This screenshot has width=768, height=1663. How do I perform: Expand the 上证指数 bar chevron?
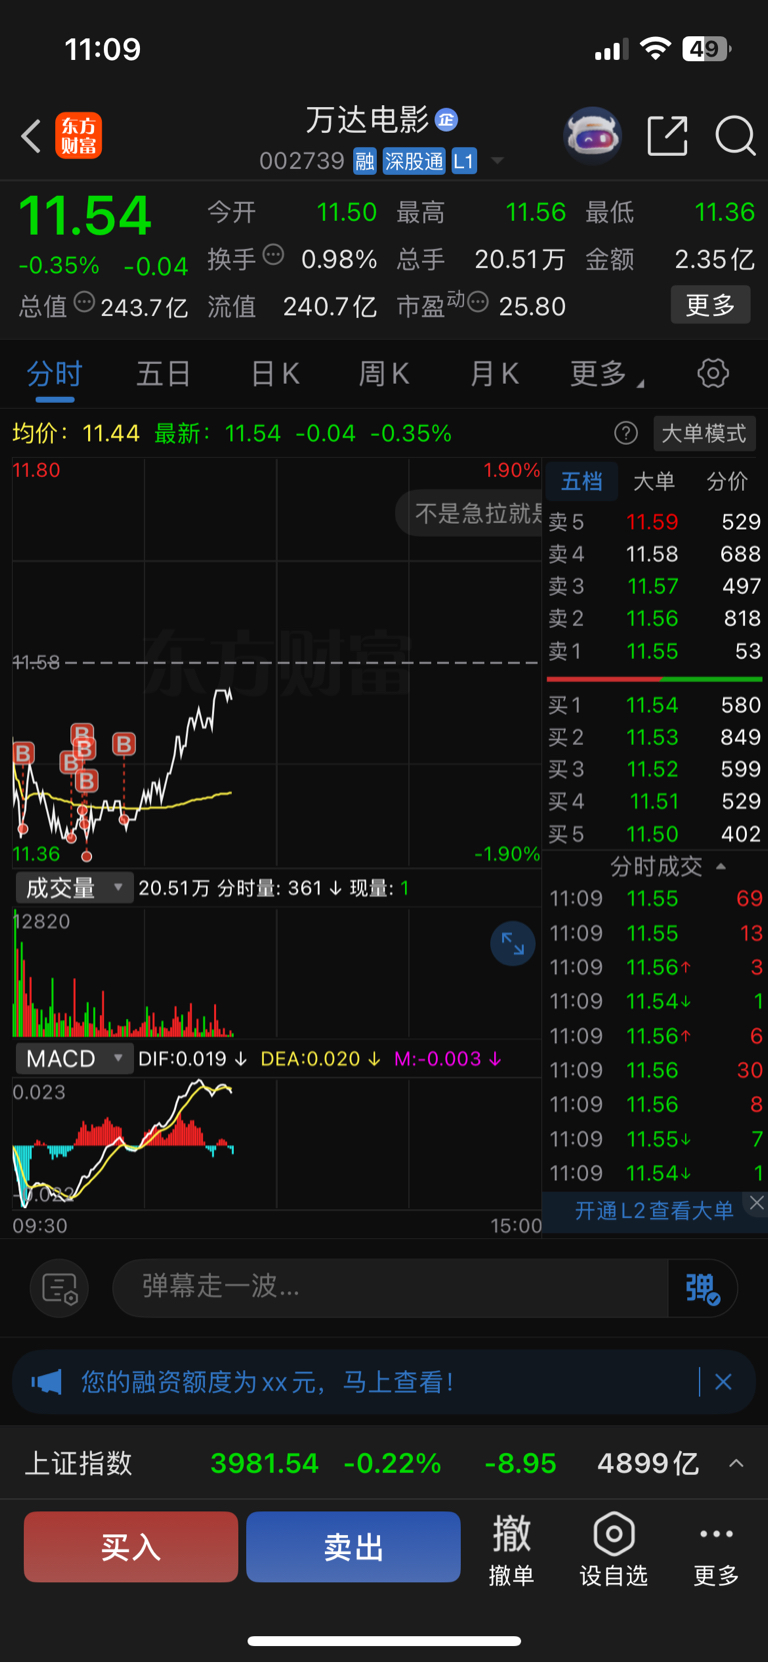[x=736, y=1463]
